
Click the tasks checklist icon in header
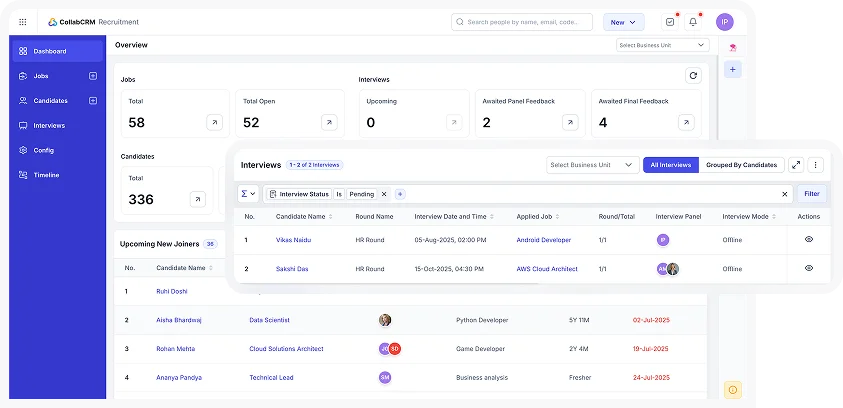pyautogui.click(x=669, y=22)
